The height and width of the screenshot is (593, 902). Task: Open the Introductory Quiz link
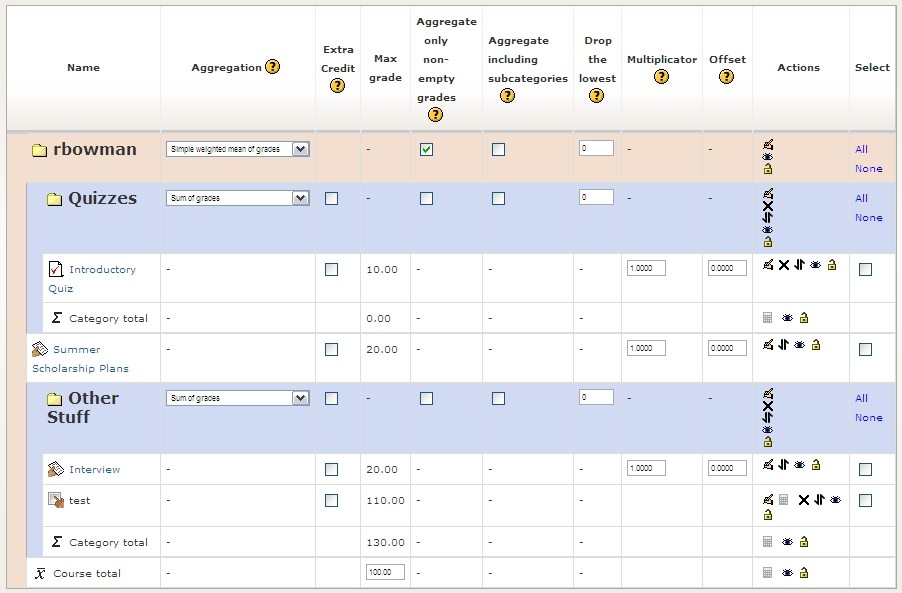[x=101, y=270]
